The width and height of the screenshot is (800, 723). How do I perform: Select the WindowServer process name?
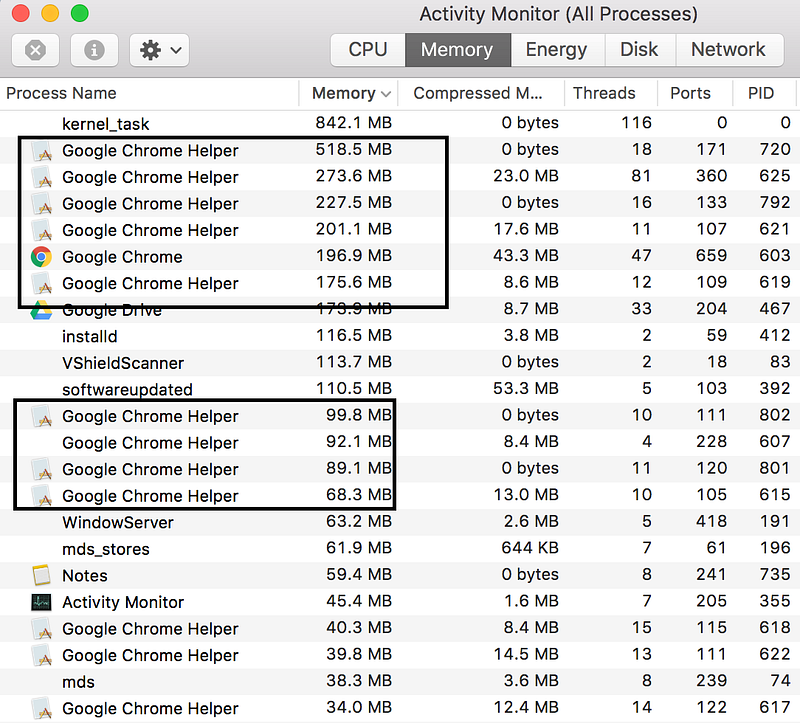(x=118, y=522)
